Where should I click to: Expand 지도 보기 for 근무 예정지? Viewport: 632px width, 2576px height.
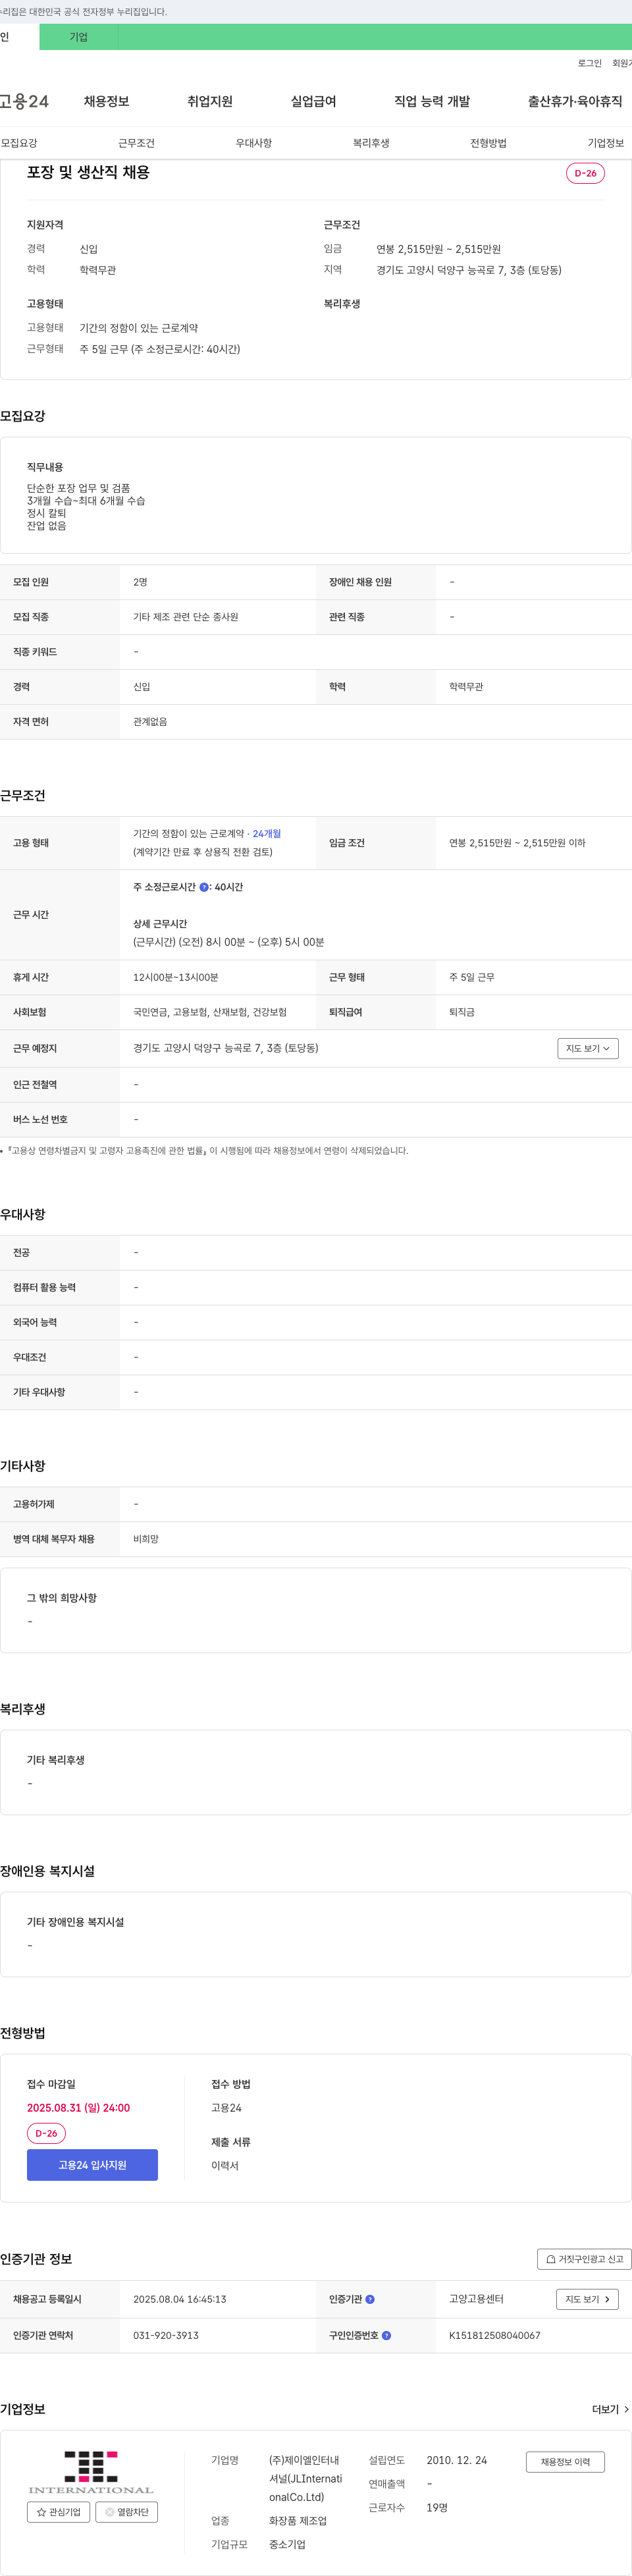point(588,1048)
